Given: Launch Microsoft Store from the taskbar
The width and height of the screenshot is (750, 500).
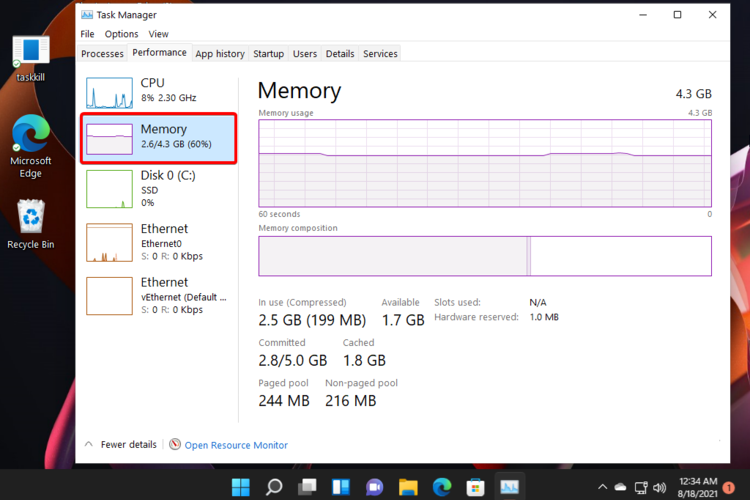Looking at the screenshot, I should pos(476,487).
